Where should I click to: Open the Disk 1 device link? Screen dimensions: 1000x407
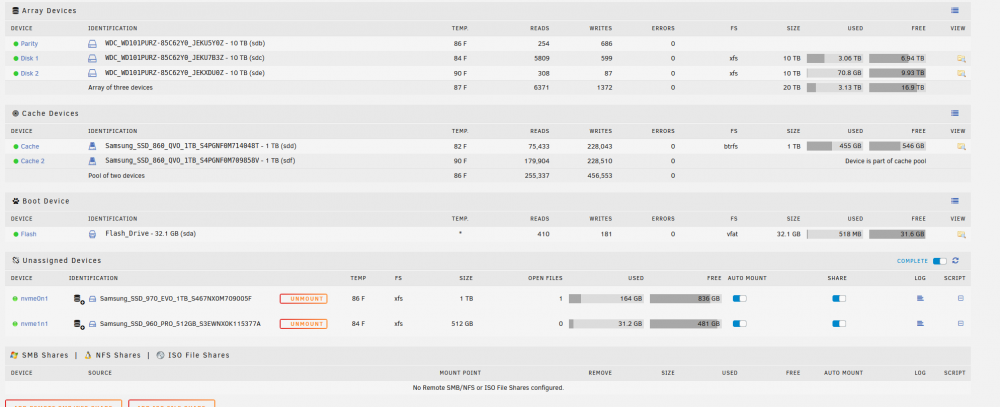(30, 58)
